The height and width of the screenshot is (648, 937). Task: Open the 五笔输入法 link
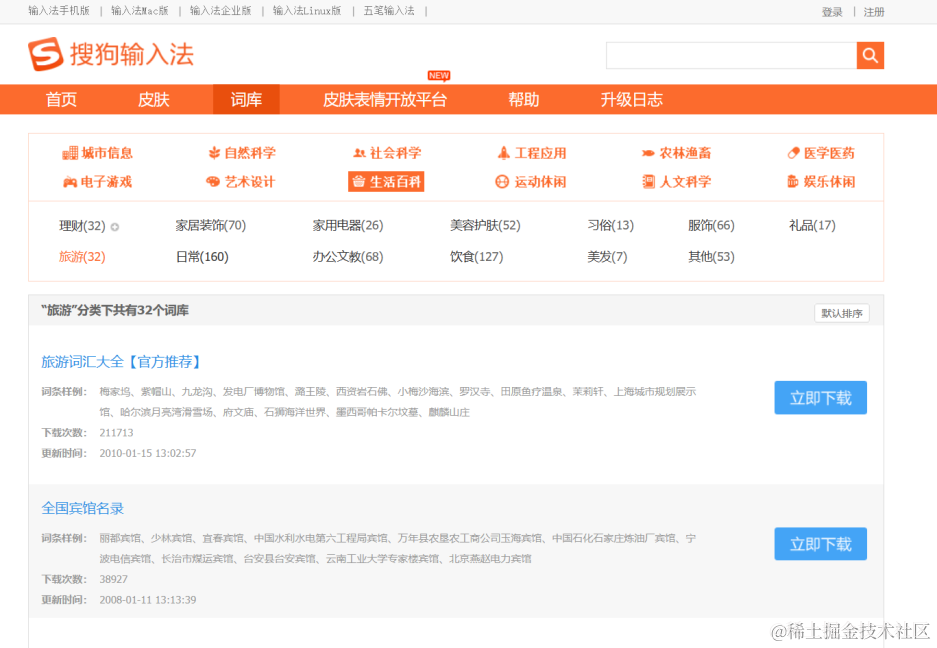pos(388,11)
